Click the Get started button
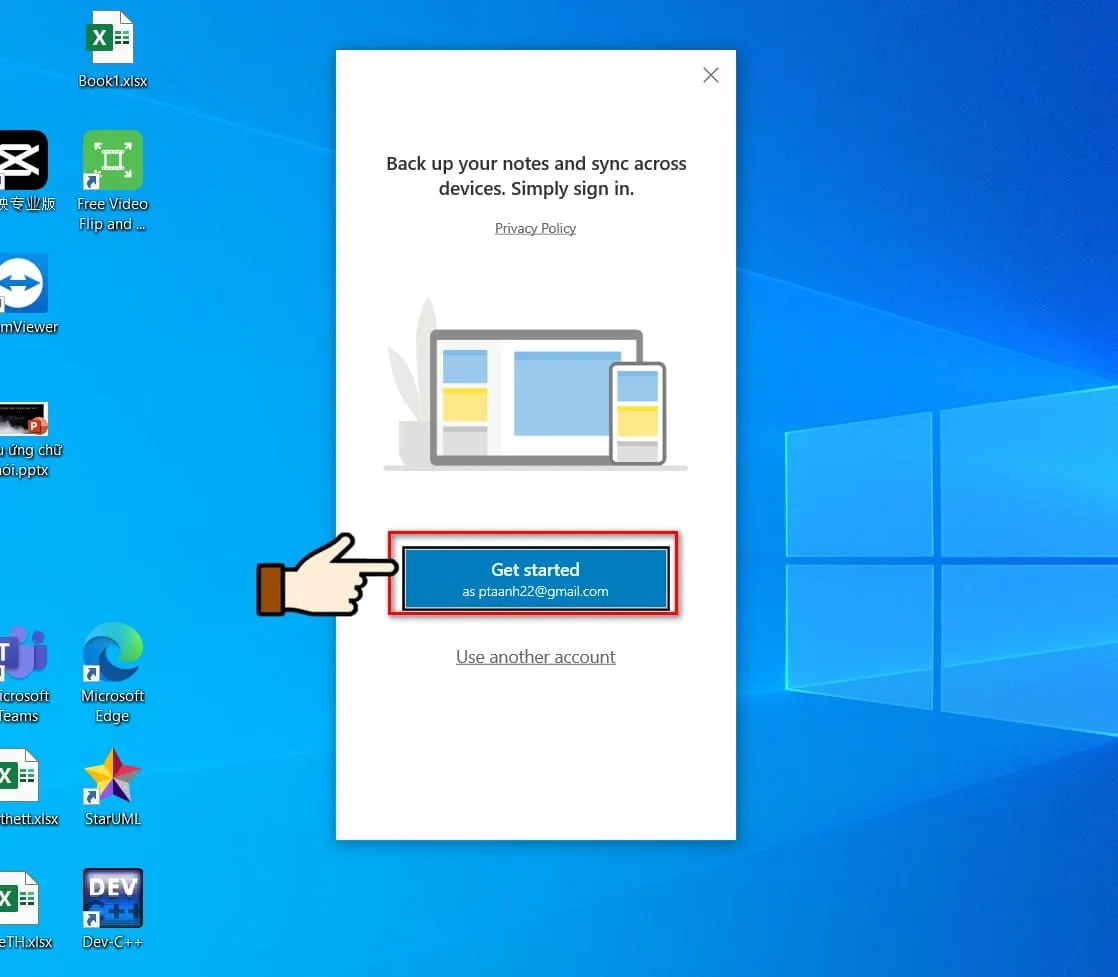This screenshot has width=1118, height=977. tap(535, 579)
